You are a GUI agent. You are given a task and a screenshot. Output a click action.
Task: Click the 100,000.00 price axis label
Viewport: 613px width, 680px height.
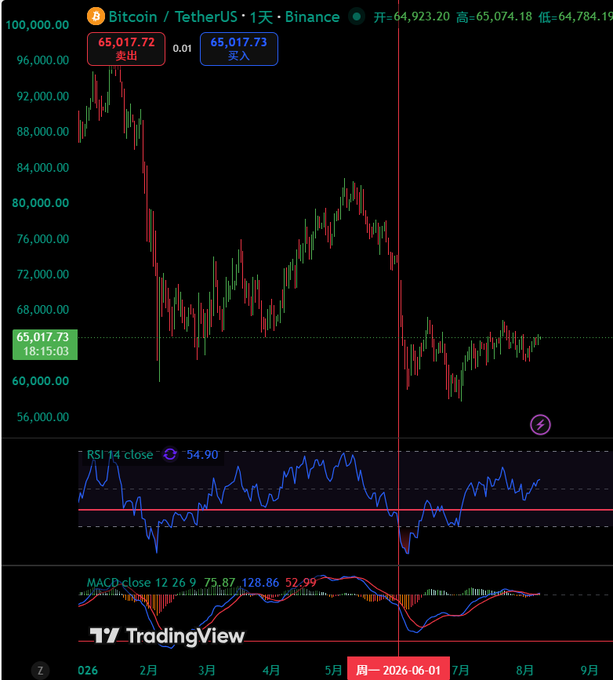pyautogui.click(x=37, y=25)
